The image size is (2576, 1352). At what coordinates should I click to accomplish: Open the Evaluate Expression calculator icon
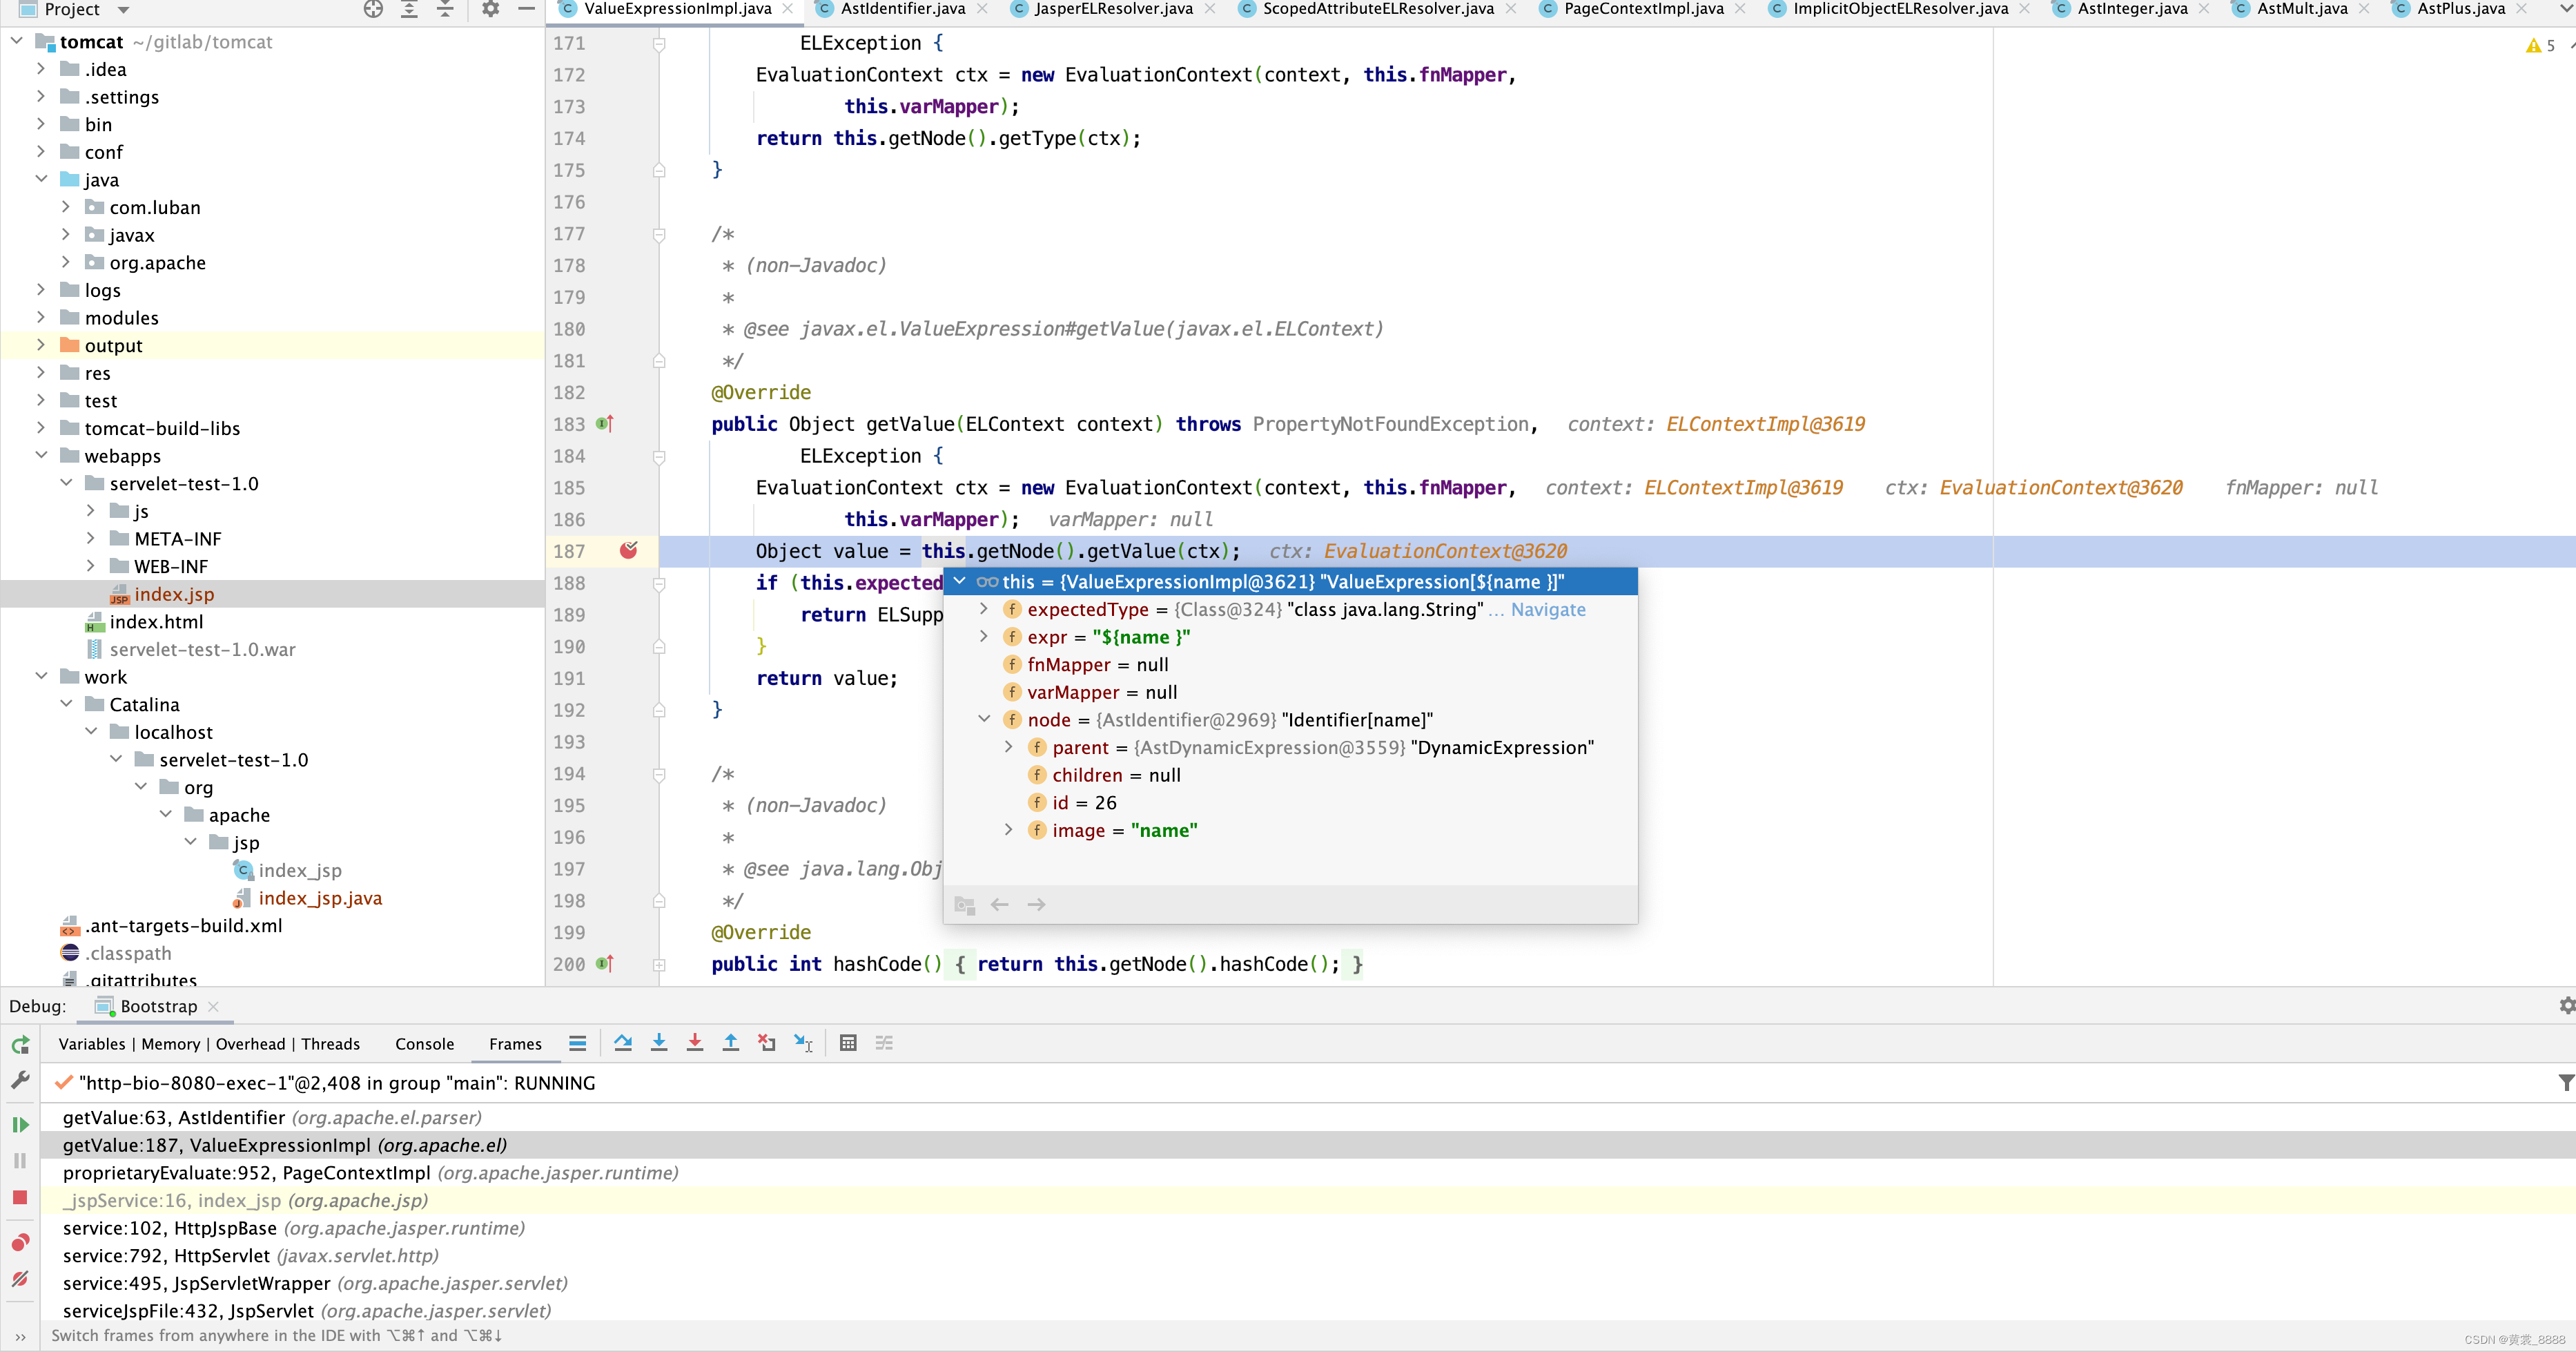click(x=848, y=1043)
